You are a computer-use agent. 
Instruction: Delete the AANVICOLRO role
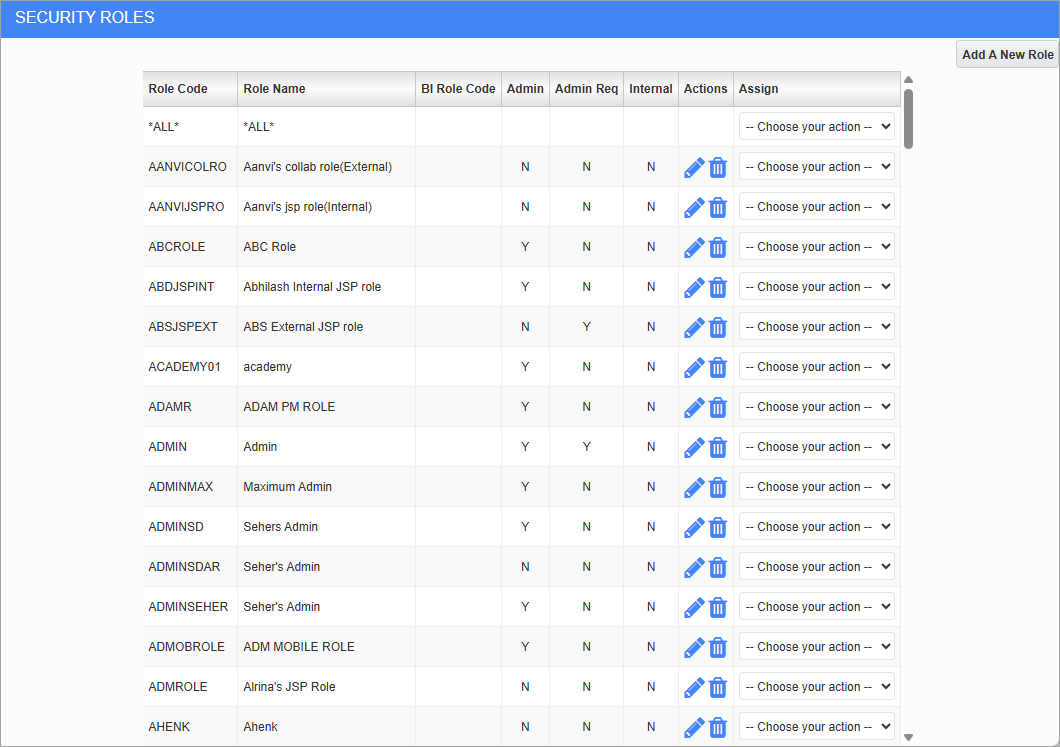click(x=718, y=167)
